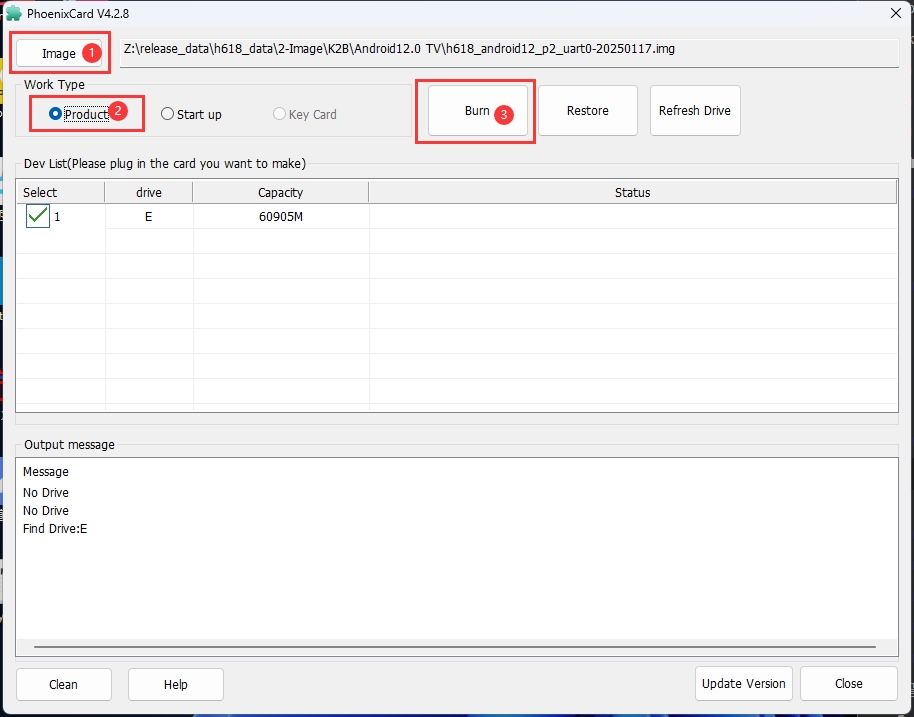The height and width of the screenshot is (717, 914).
Task: Choose the Start up work type option
Action: (168, 114)
